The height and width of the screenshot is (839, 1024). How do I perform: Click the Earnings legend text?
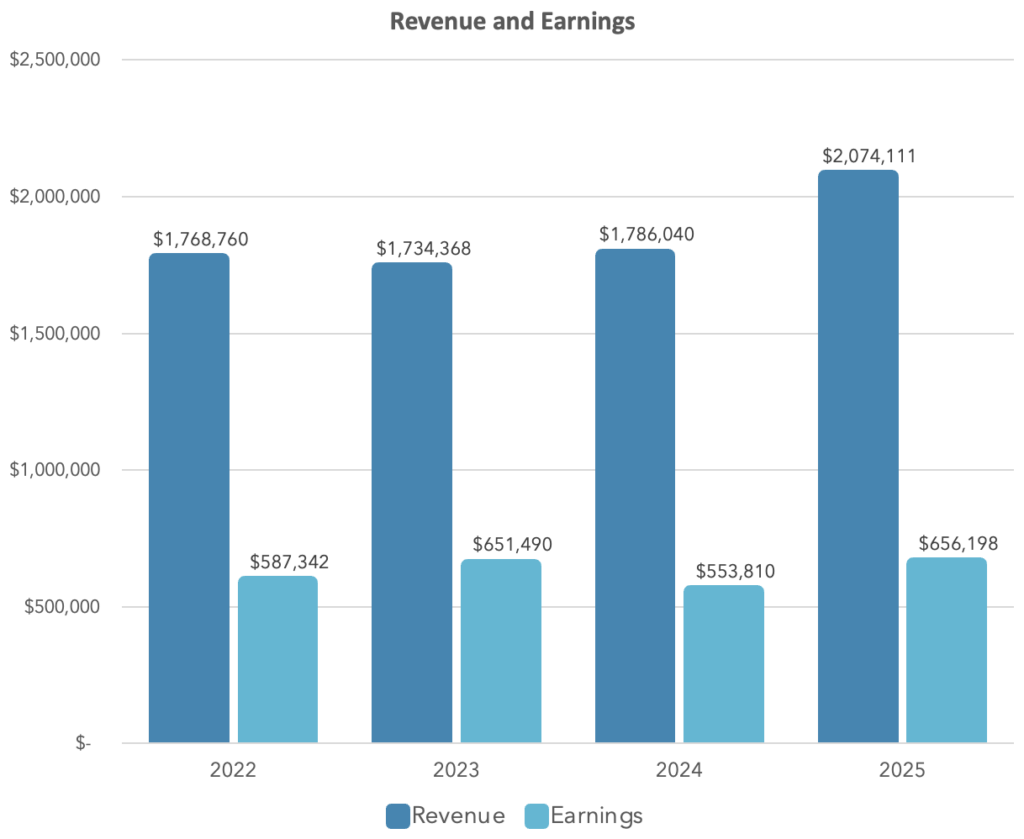point(596,816)
